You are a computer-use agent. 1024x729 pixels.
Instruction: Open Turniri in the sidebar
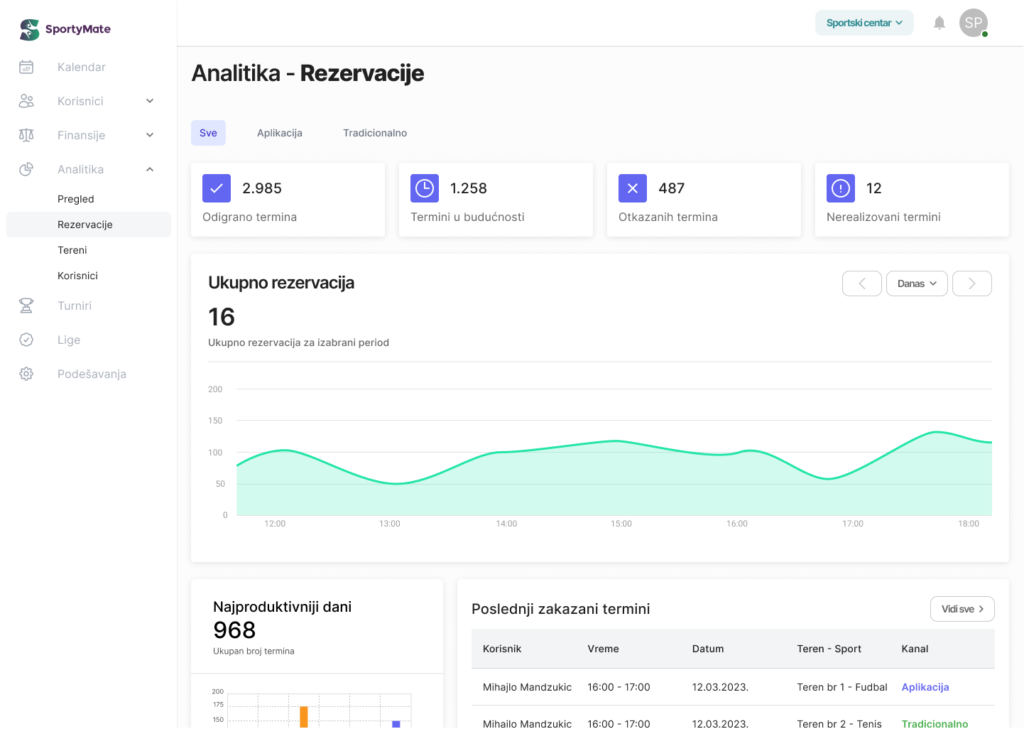tap(74, 305)
